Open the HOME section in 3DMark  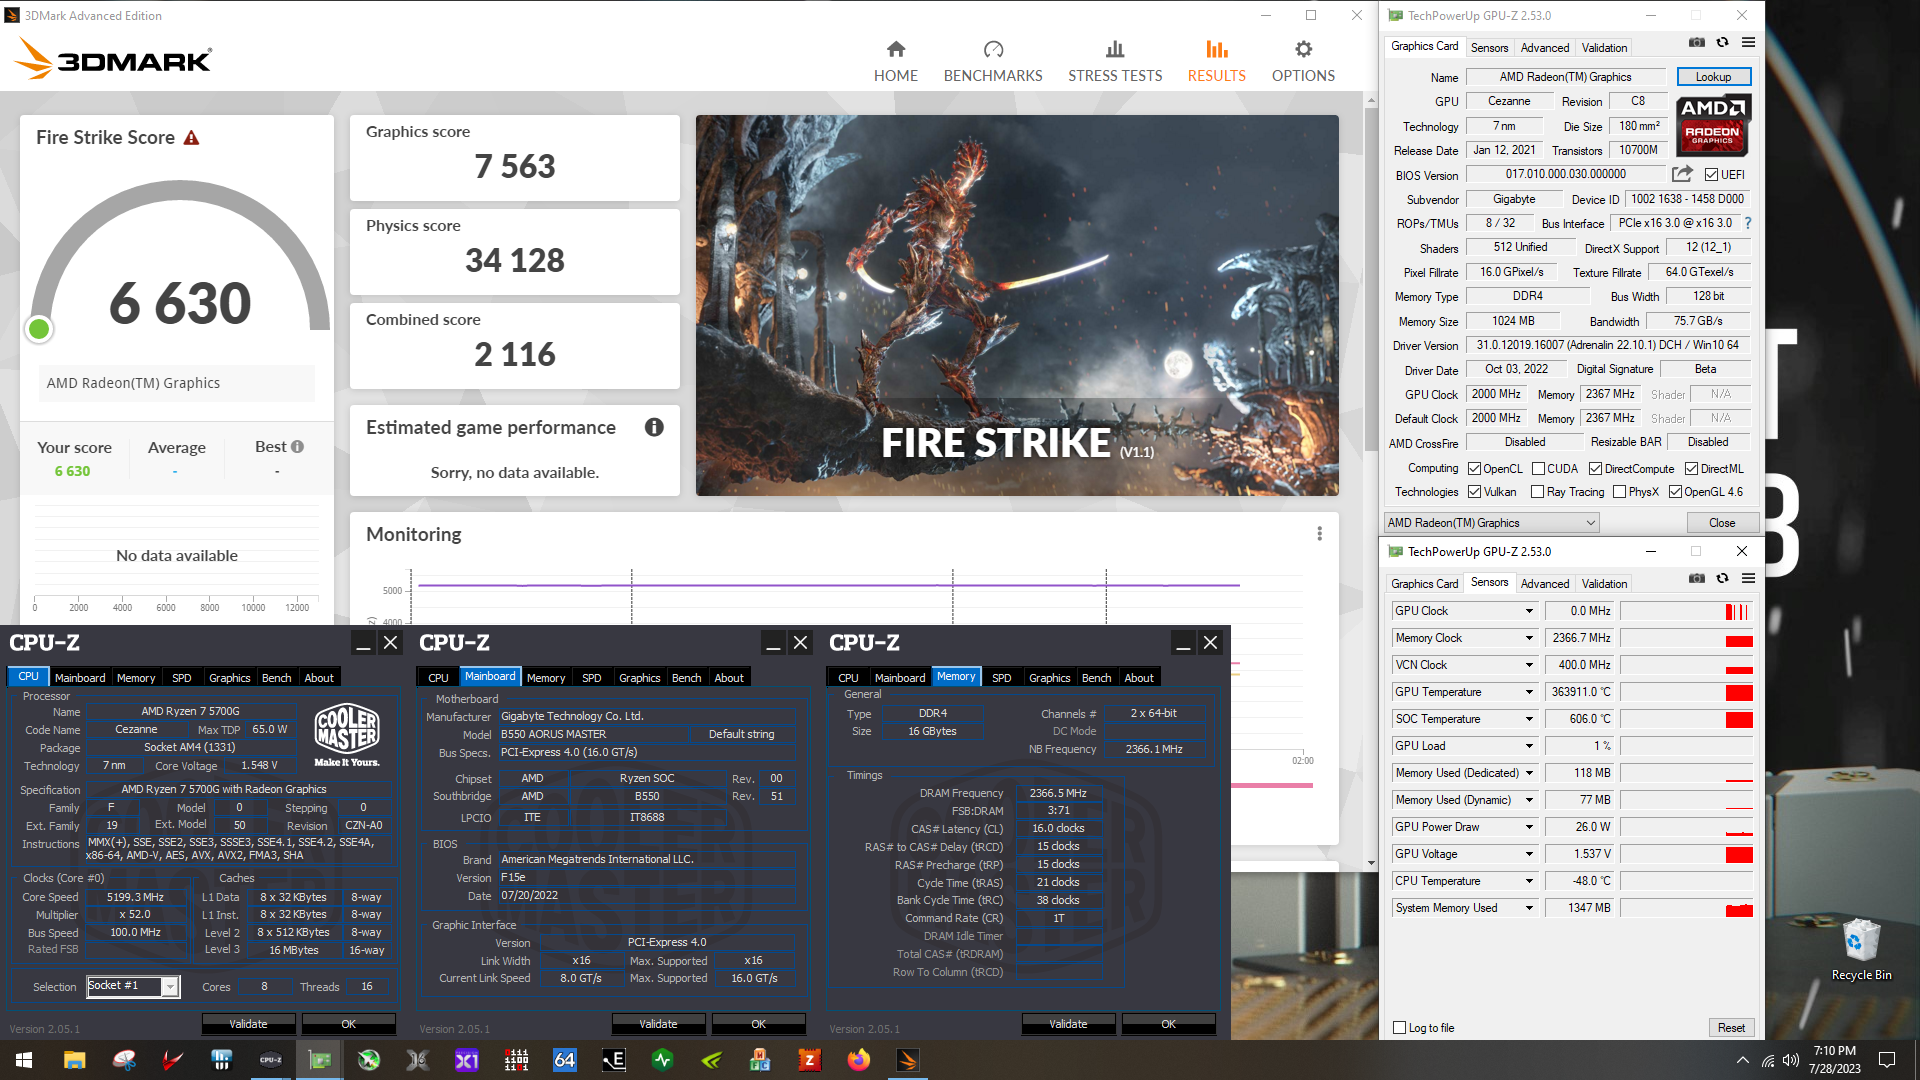click(895, 62)
